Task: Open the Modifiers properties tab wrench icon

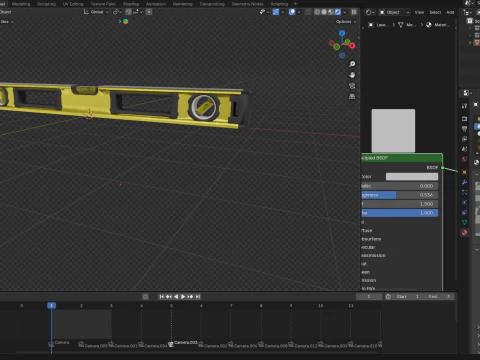Action: [x=464, y=182]
